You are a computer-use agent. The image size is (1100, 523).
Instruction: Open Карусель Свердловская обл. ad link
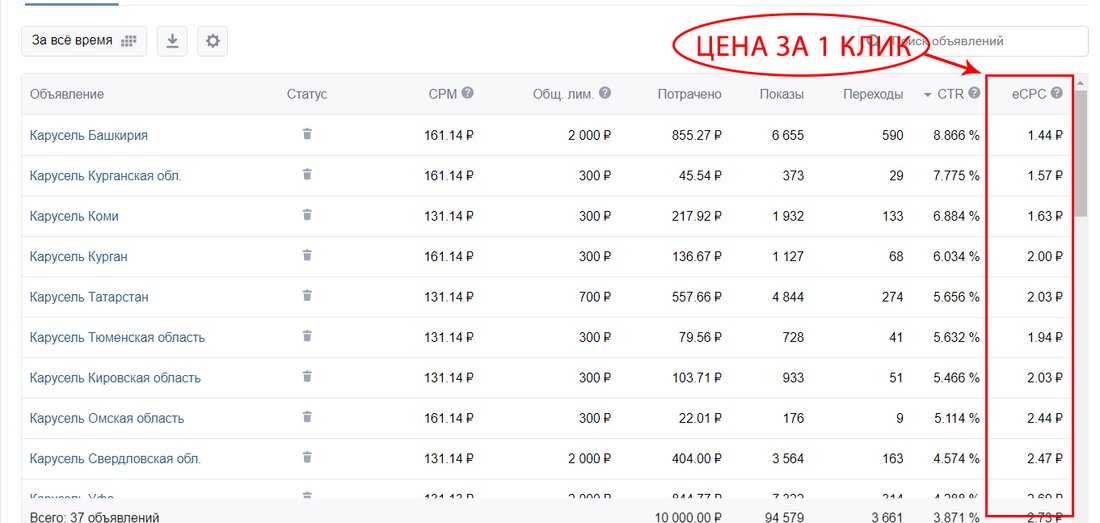115,459
